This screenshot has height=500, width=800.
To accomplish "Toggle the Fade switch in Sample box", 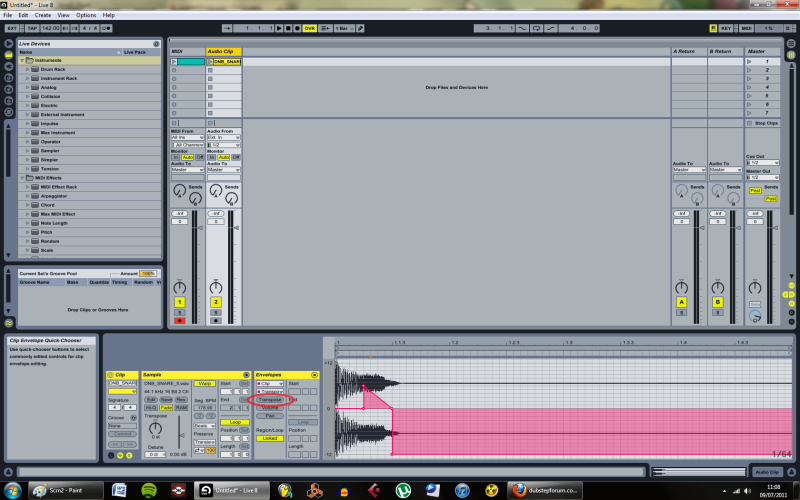I will click(x=166, y=408).
